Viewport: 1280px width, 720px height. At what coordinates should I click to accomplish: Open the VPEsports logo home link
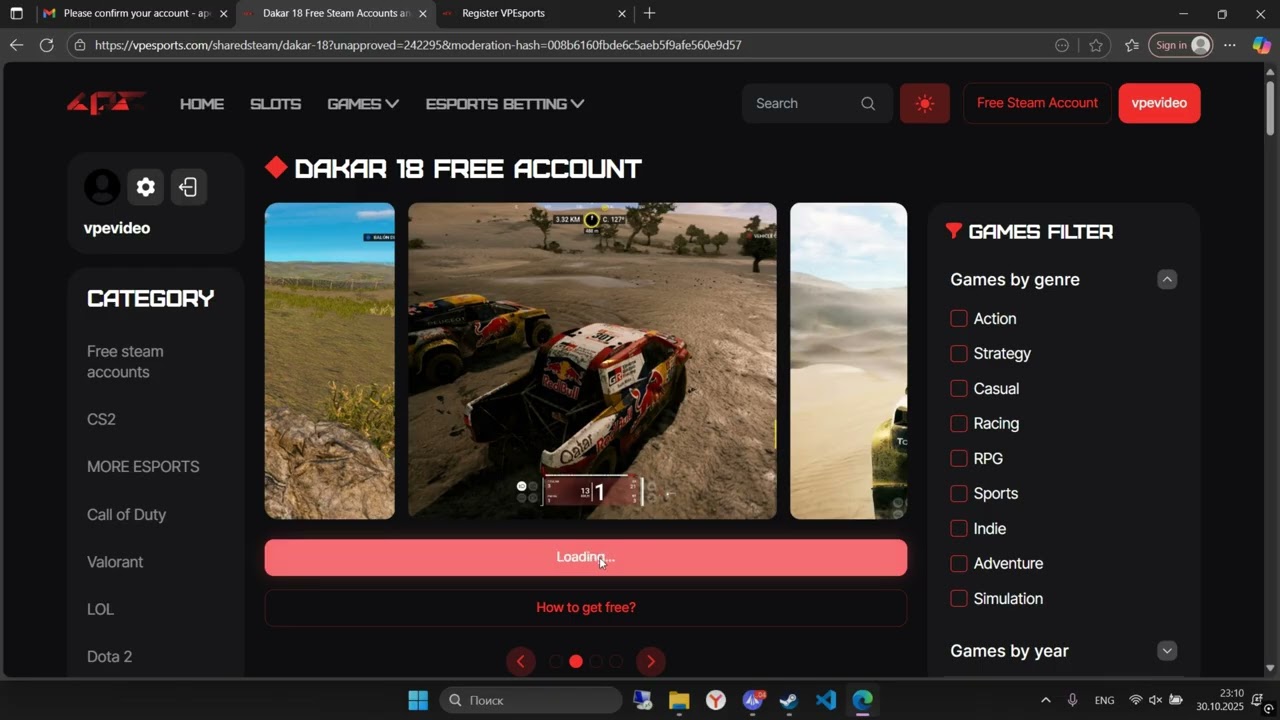(x=106, y=103)
